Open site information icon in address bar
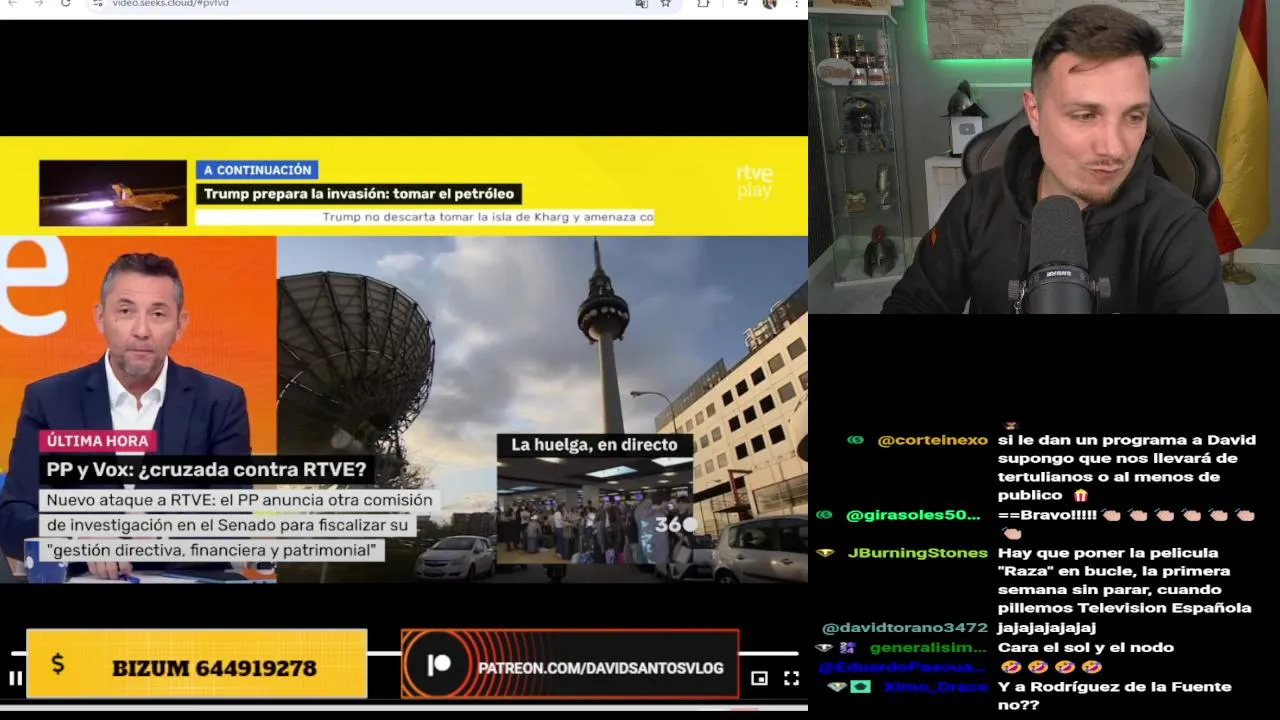Screen dimensions: 1280x720 point(97,3)
